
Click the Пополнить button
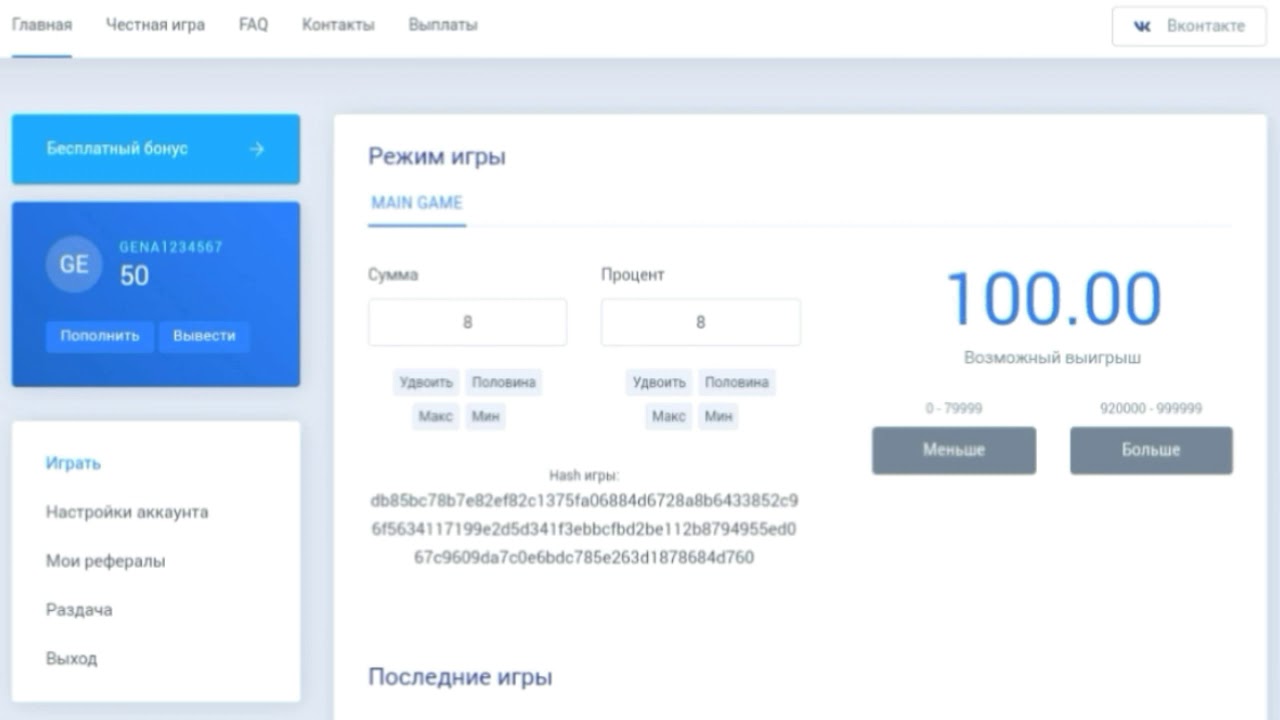(100, 336)
